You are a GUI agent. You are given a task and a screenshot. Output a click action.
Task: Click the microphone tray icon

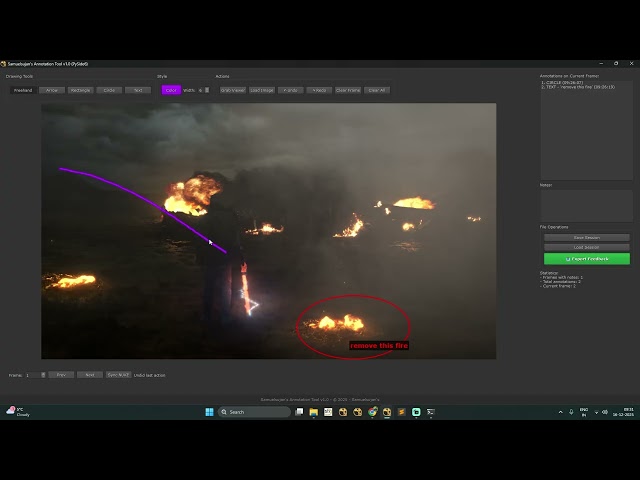571,412
